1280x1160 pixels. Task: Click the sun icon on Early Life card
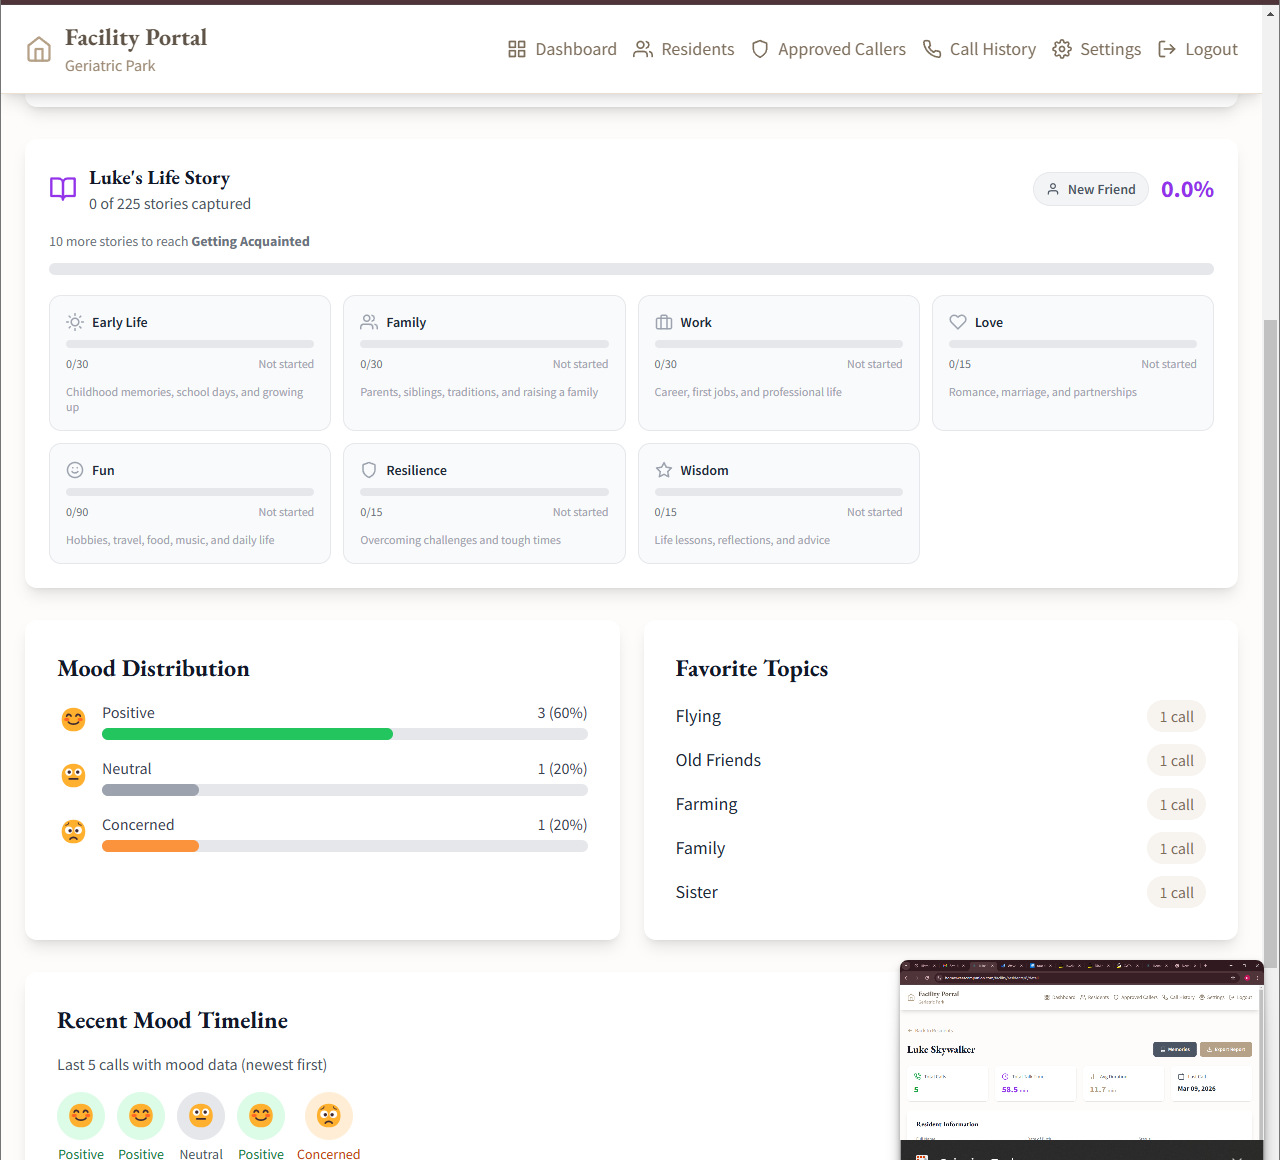pos(75,322)
